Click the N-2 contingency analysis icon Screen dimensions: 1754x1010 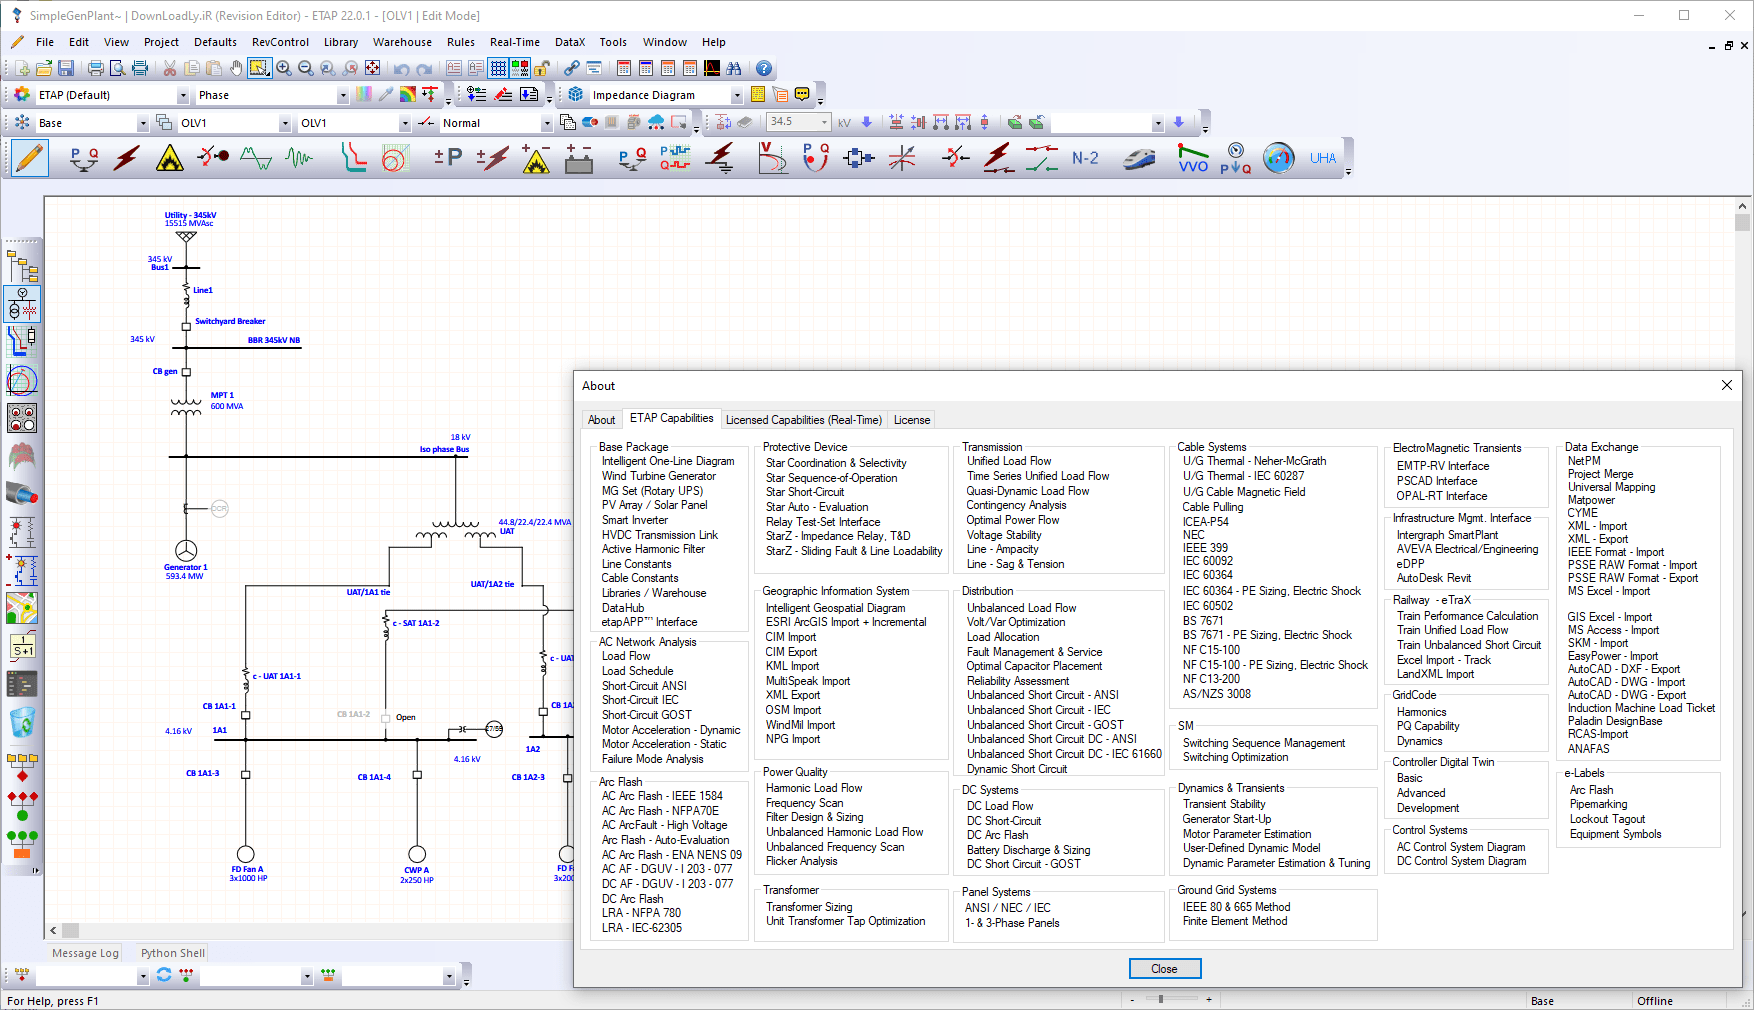(x=1085, y=158)
